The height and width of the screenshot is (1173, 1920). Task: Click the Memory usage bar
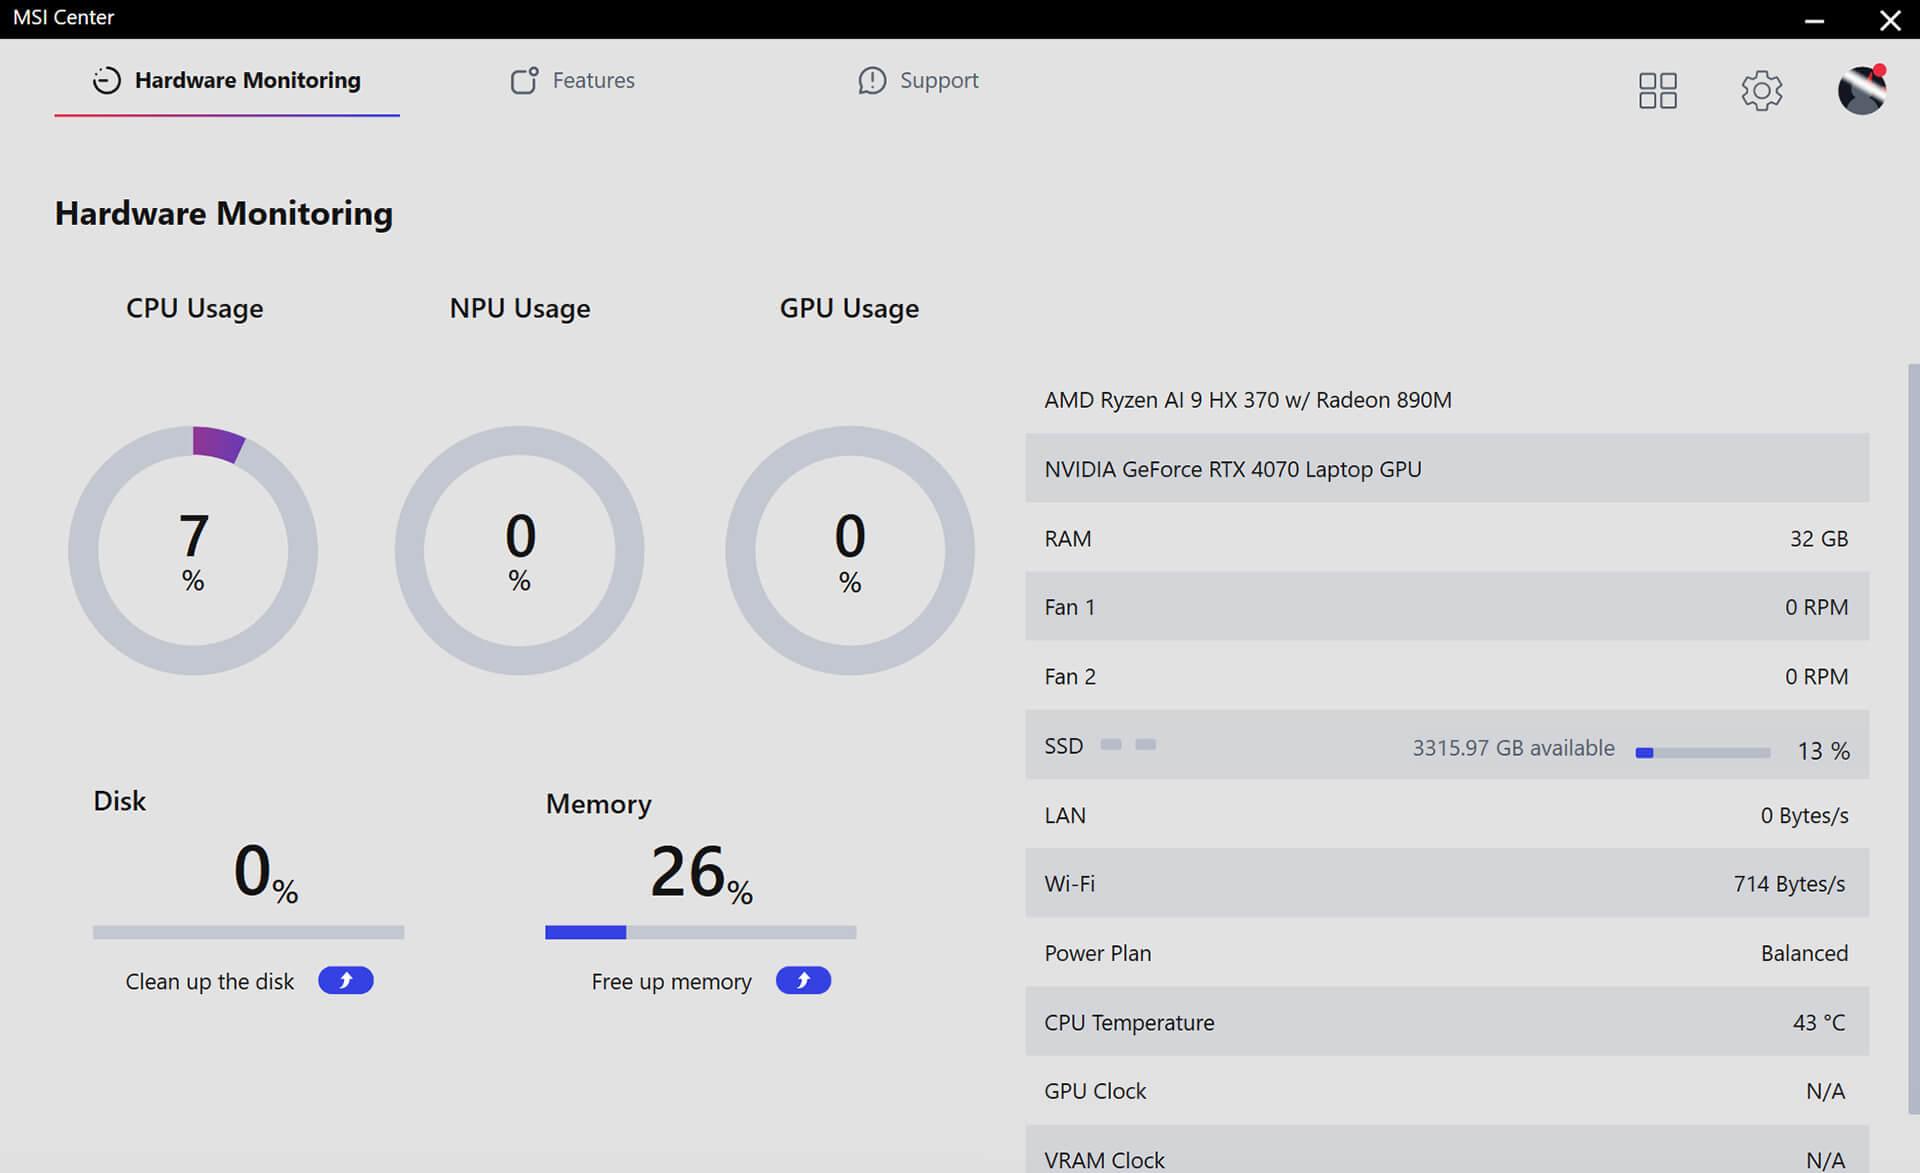coord(700,932)
